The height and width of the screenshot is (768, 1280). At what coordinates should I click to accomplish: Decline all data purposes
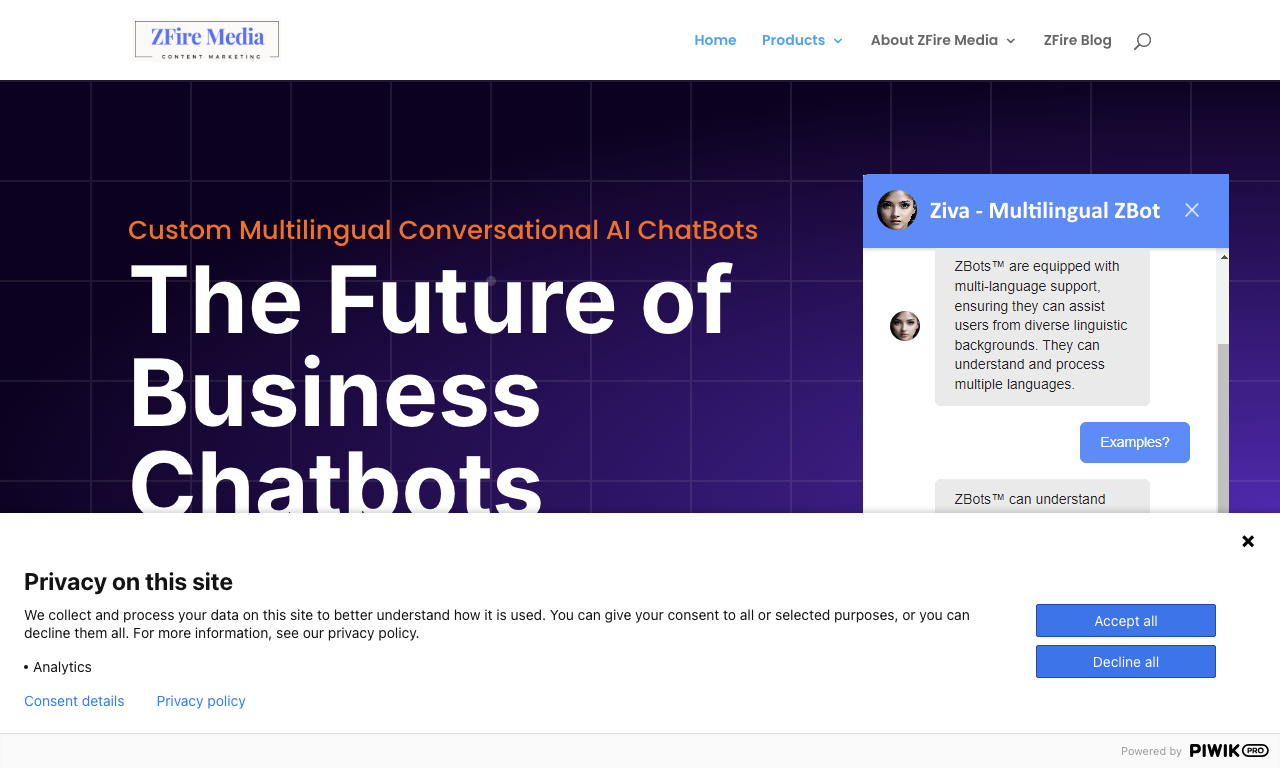1126,662
